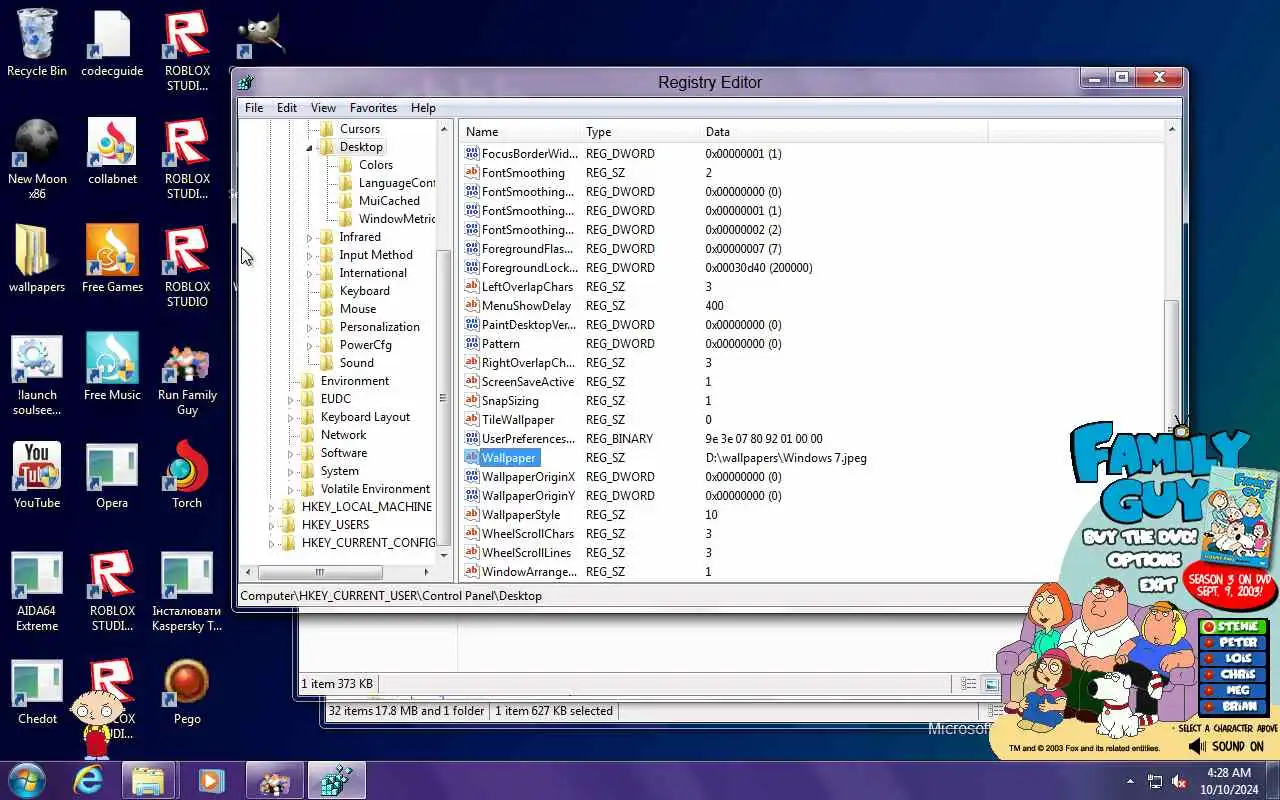Open the Favorites menu
This screenshot has width=1280, height=800.
[373, 108]
